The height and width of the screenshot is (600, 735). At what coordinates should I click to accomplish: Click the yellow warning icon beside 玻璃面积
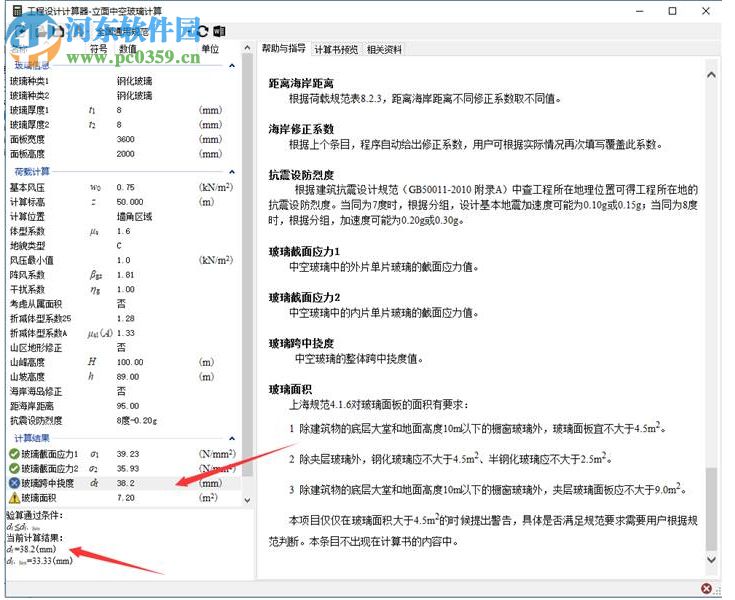coord(14,497)
